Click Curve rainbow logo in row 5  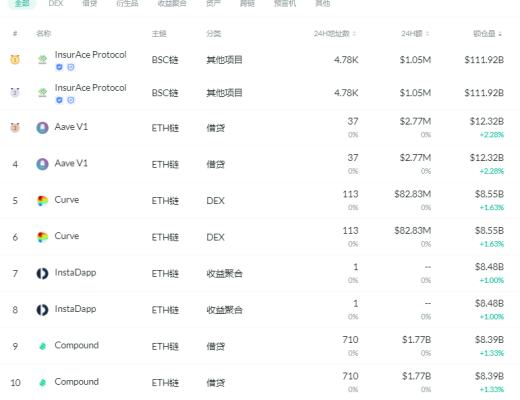[x=42, y=201]
